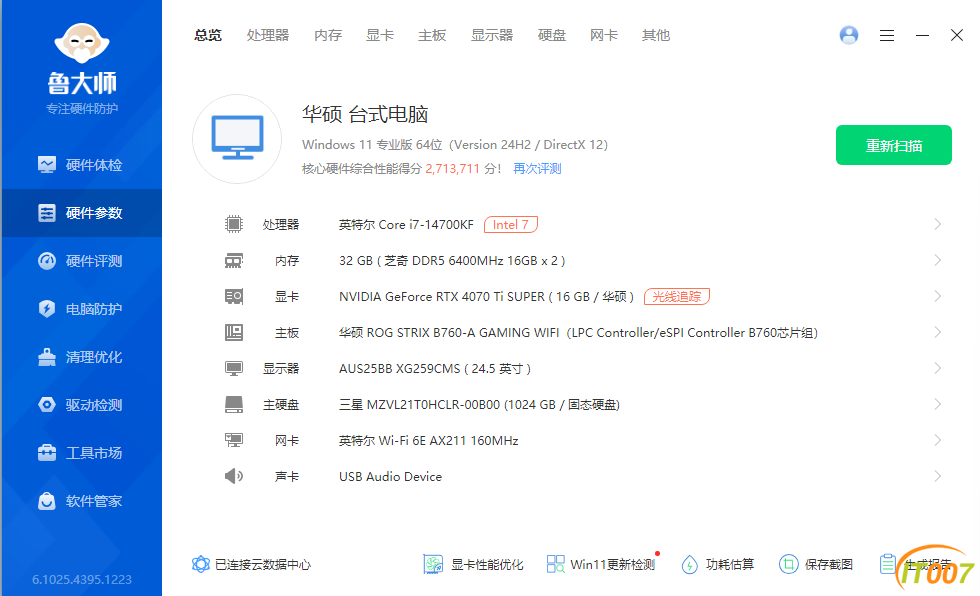Open 驱动检测 in the sidebar
Screen dimensions: 980x596
click(x=81, y=405)
